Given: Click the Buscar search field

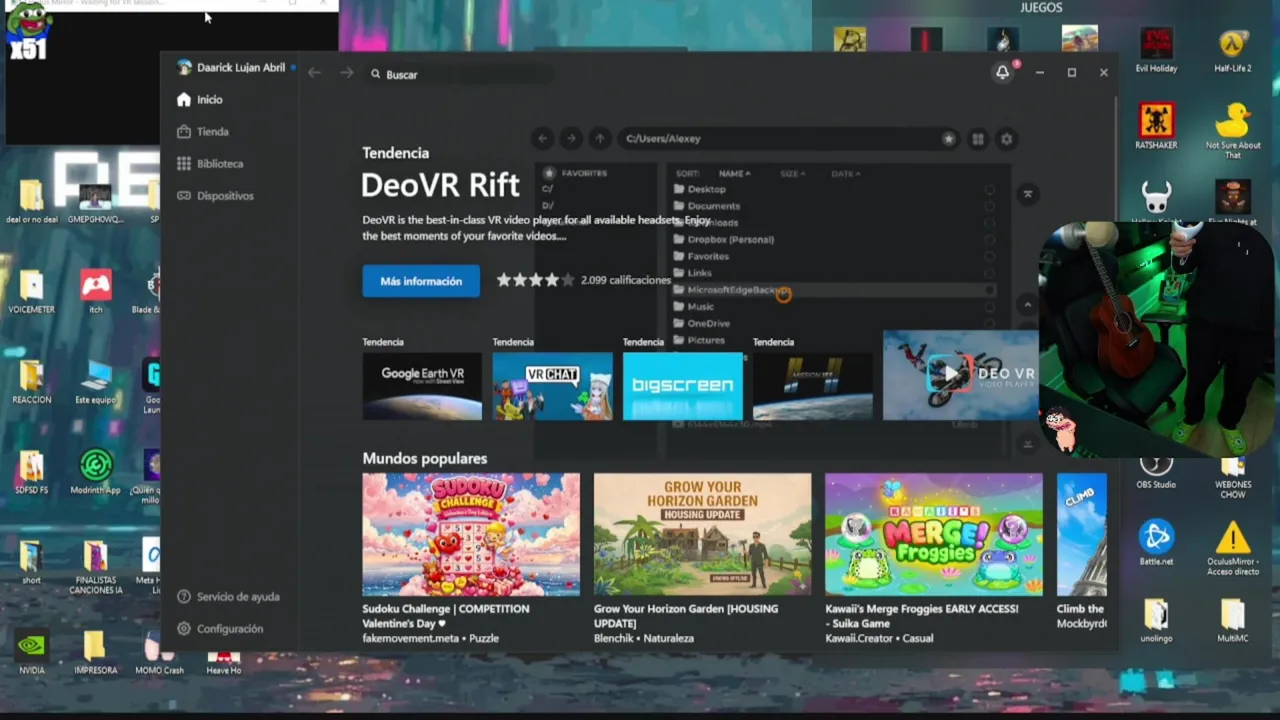Looking at the screenshot, I should [460, 74].
